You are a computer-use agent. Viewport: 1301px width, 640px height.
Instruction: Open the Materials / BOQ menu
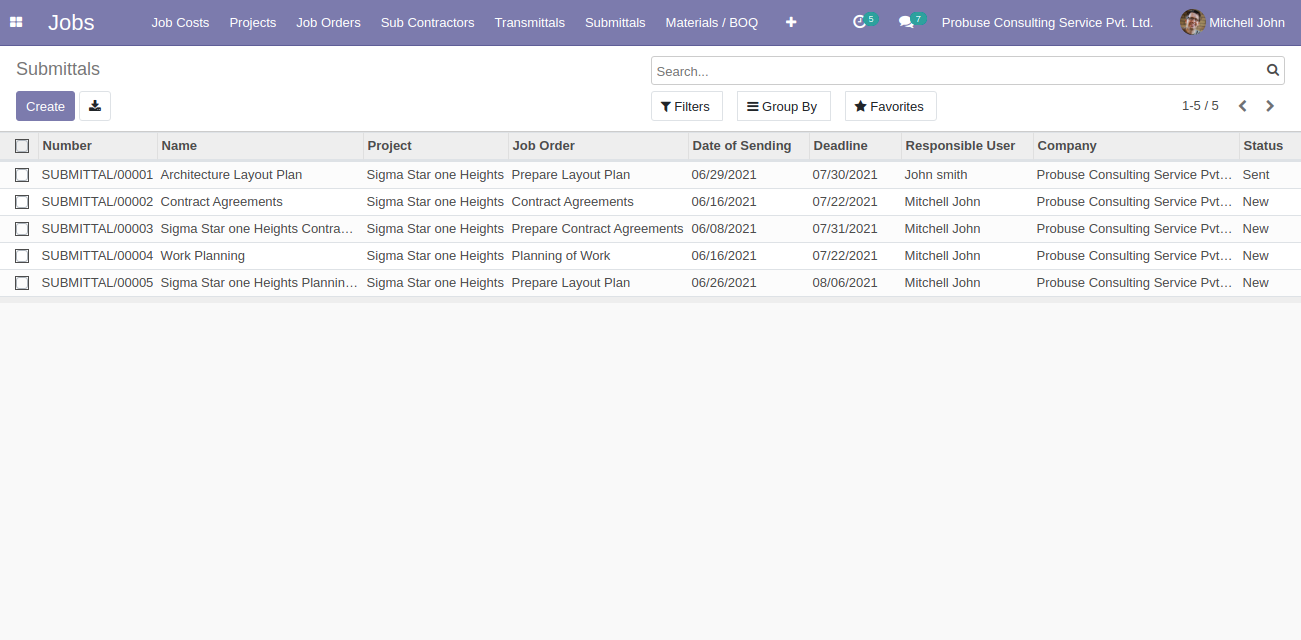point(712,22)
